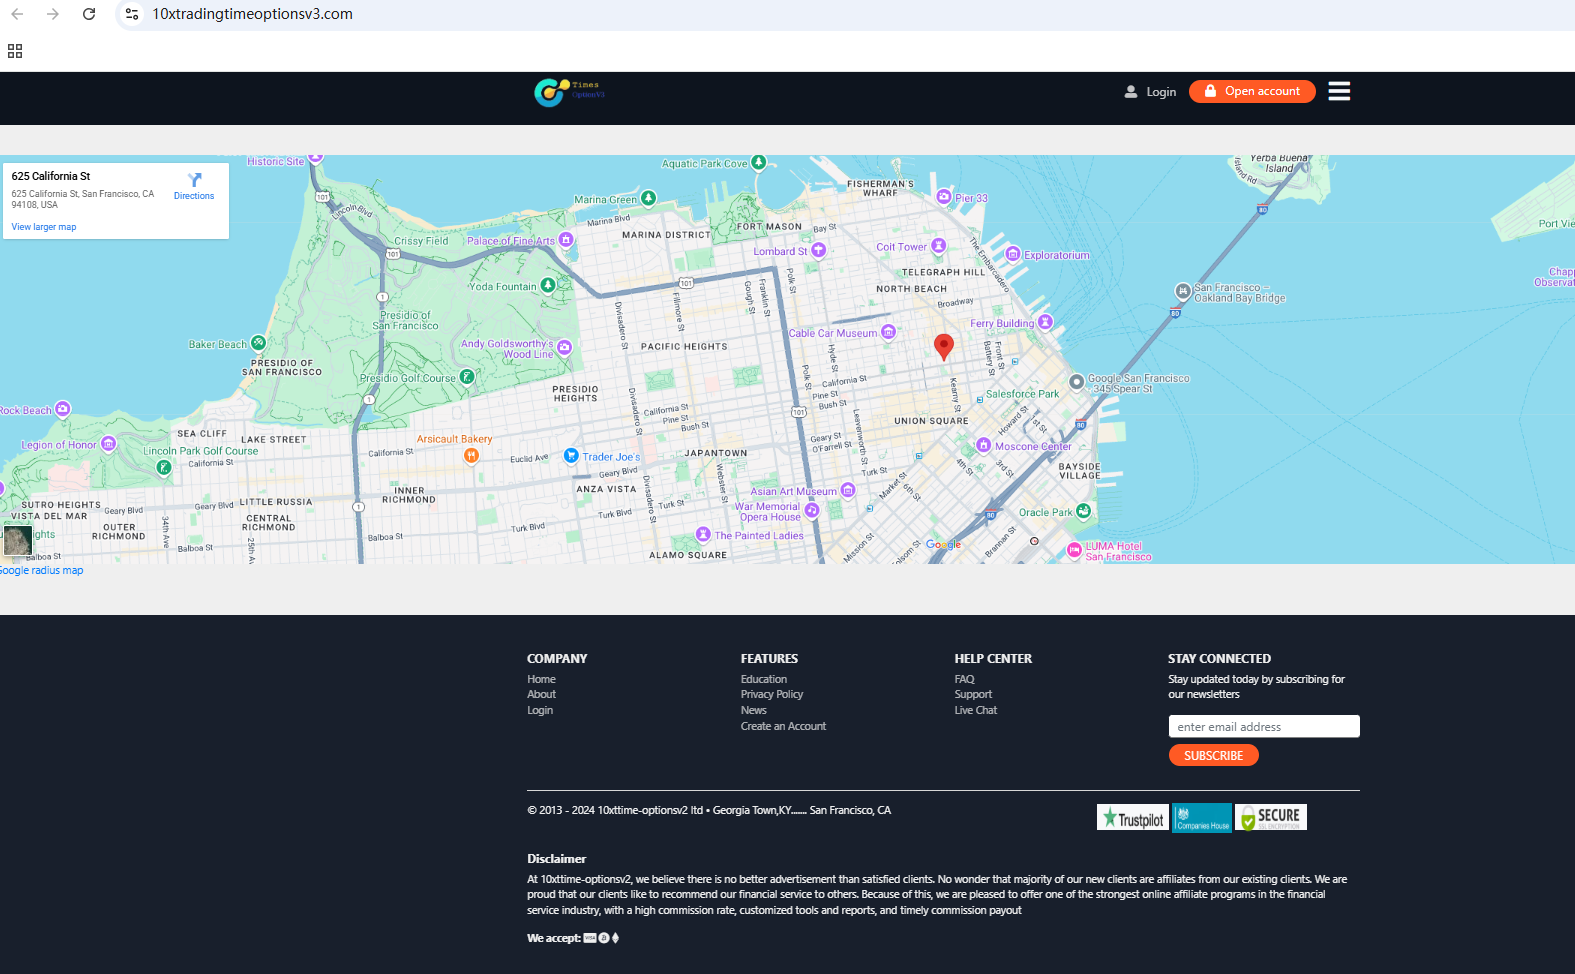Open the FAQ footer link
1575x974 pixels.
point(964,679)
